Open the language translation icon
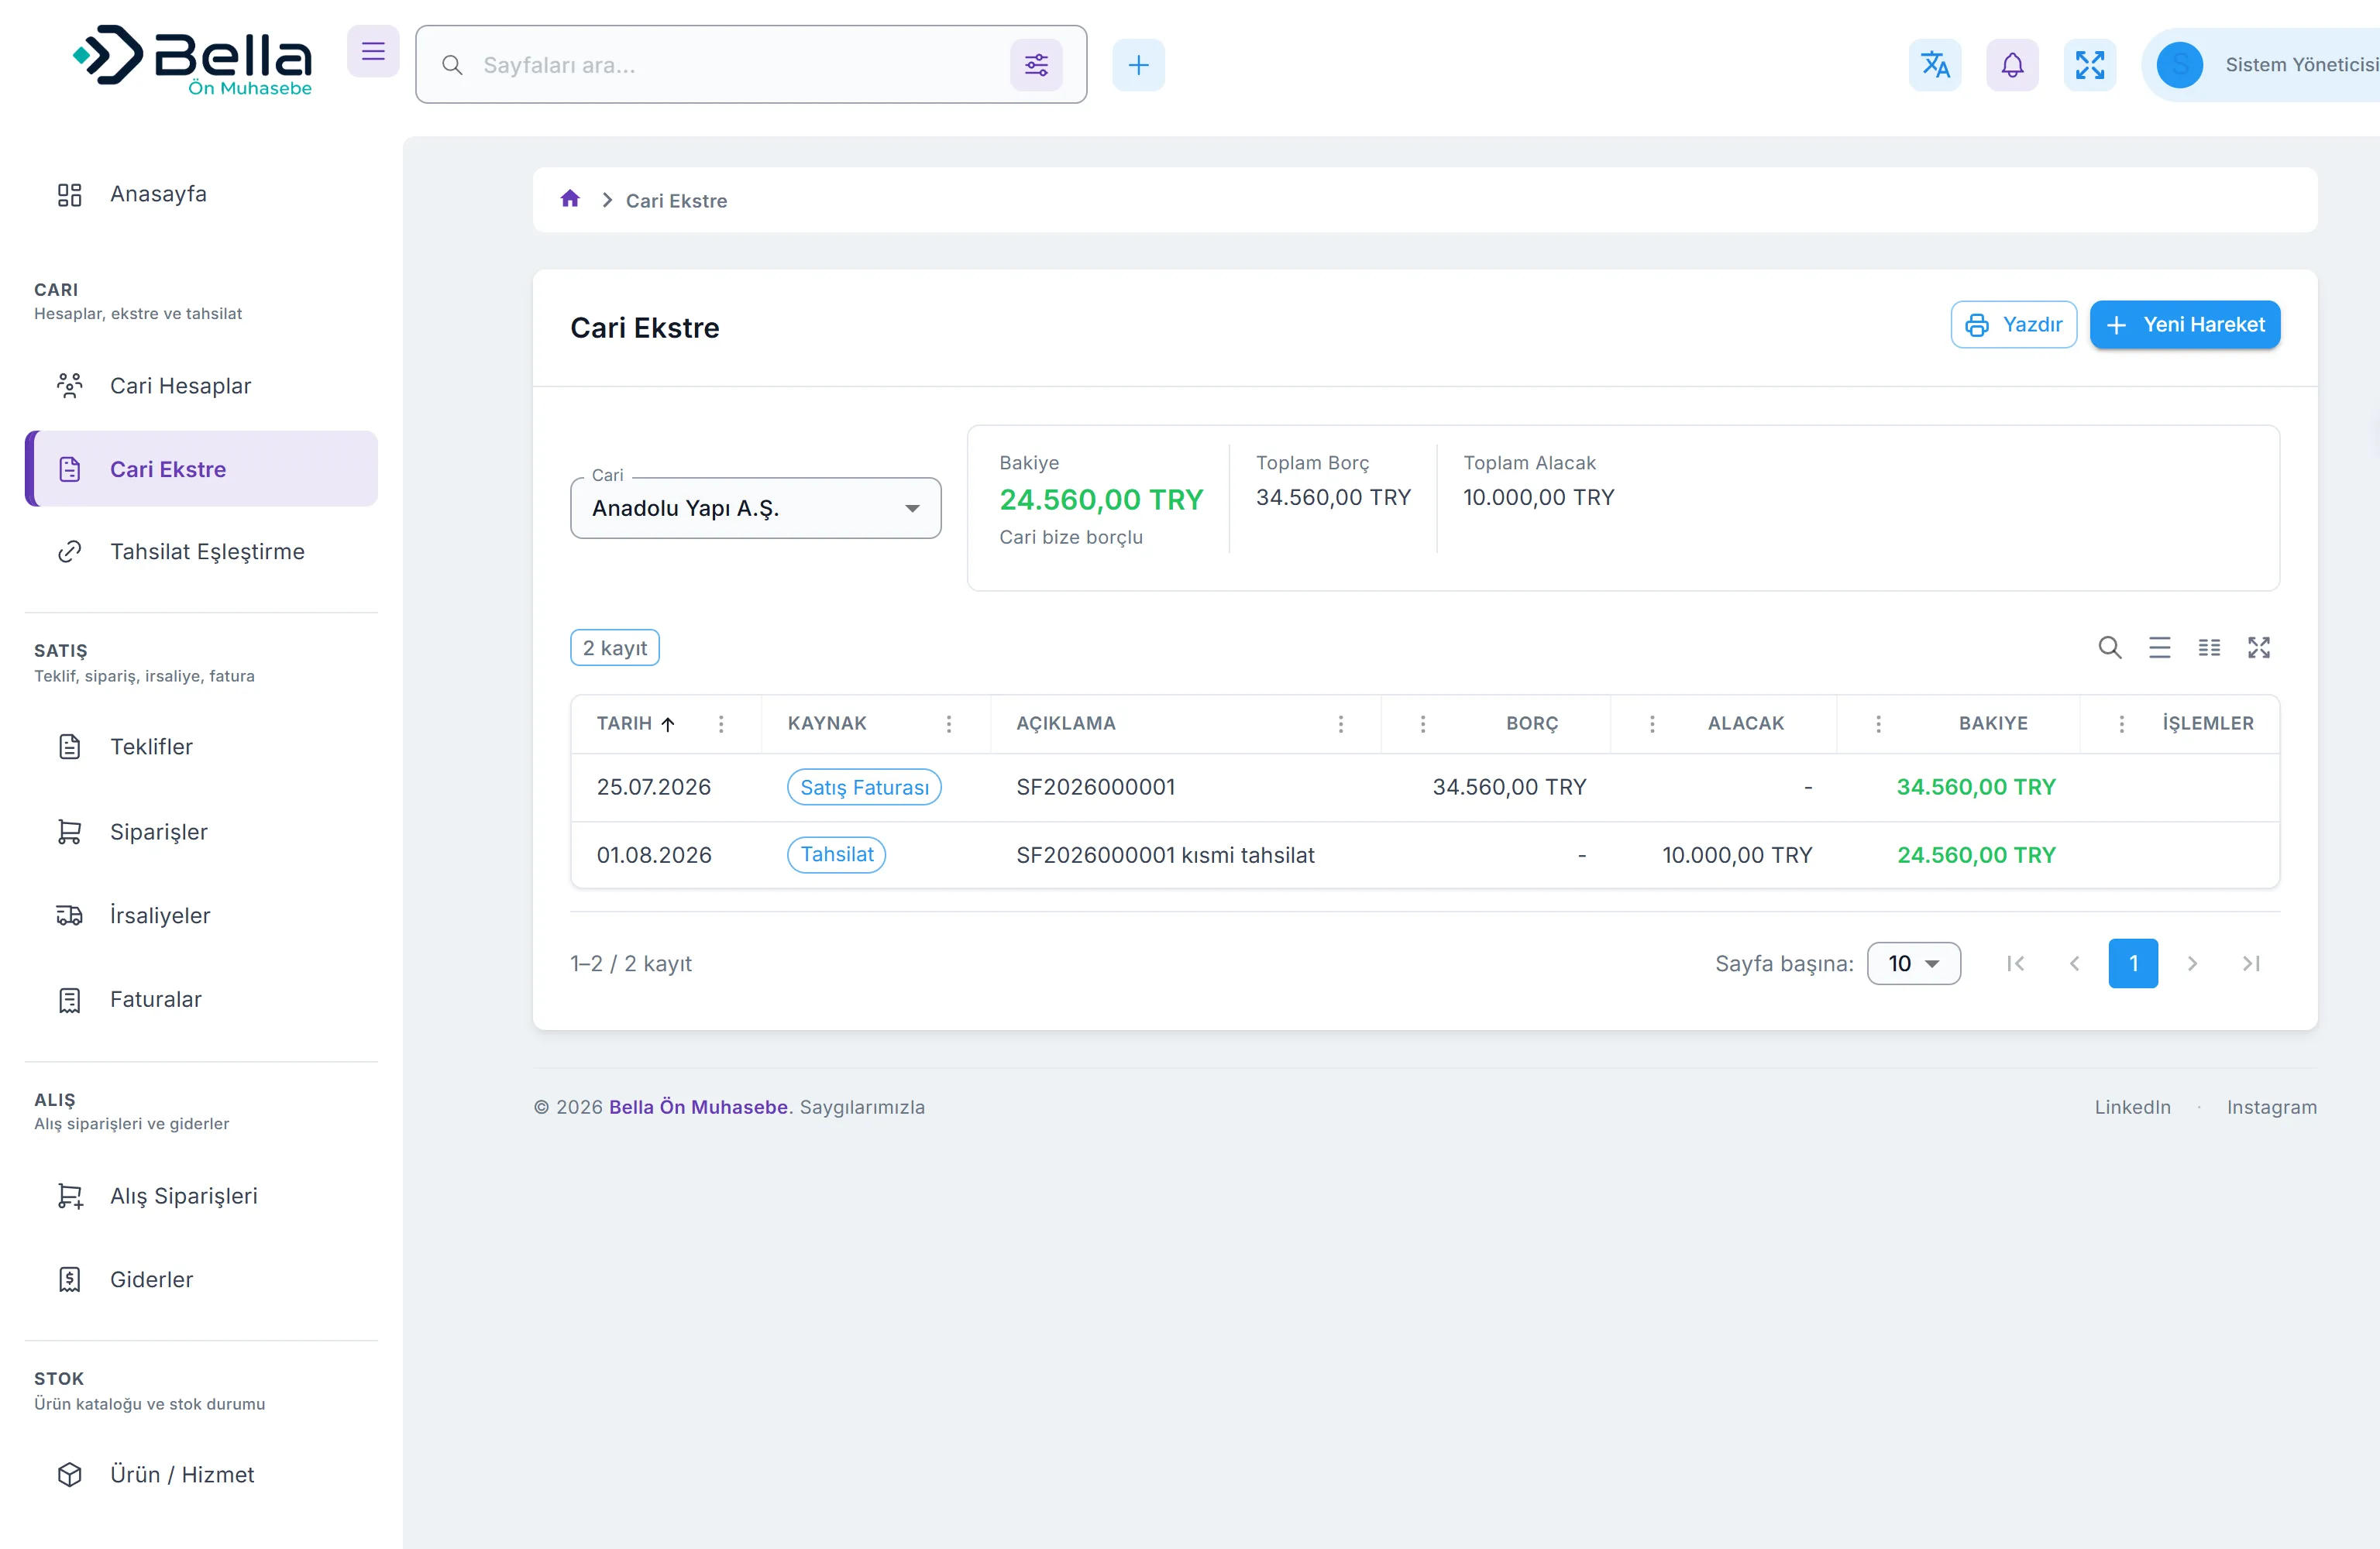The image size is (2380, 1549). point(1935,65)
